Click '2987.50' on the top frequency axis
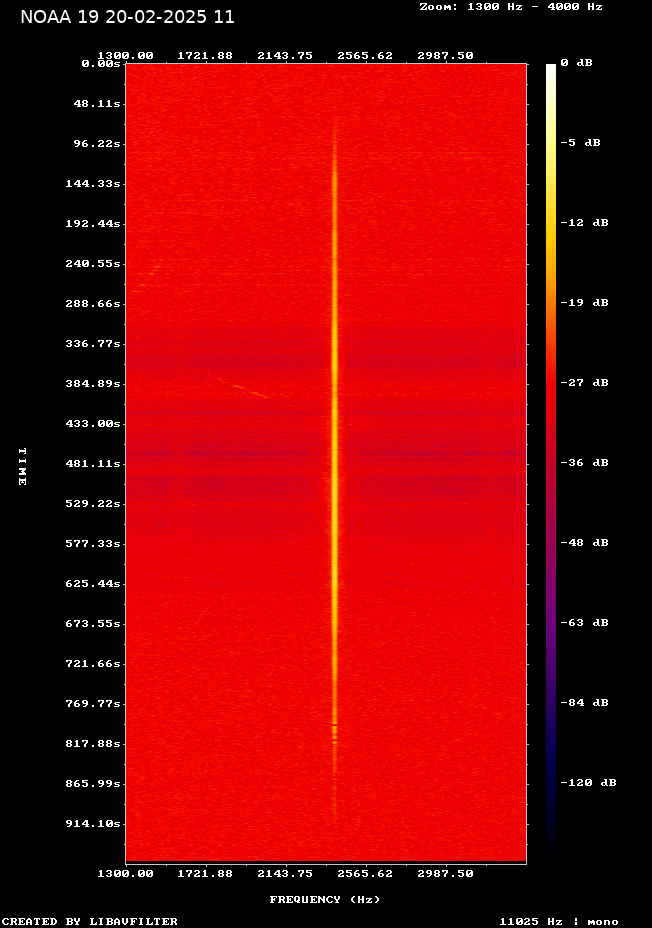Screen dimensions: 652x928 coord(446,56)
